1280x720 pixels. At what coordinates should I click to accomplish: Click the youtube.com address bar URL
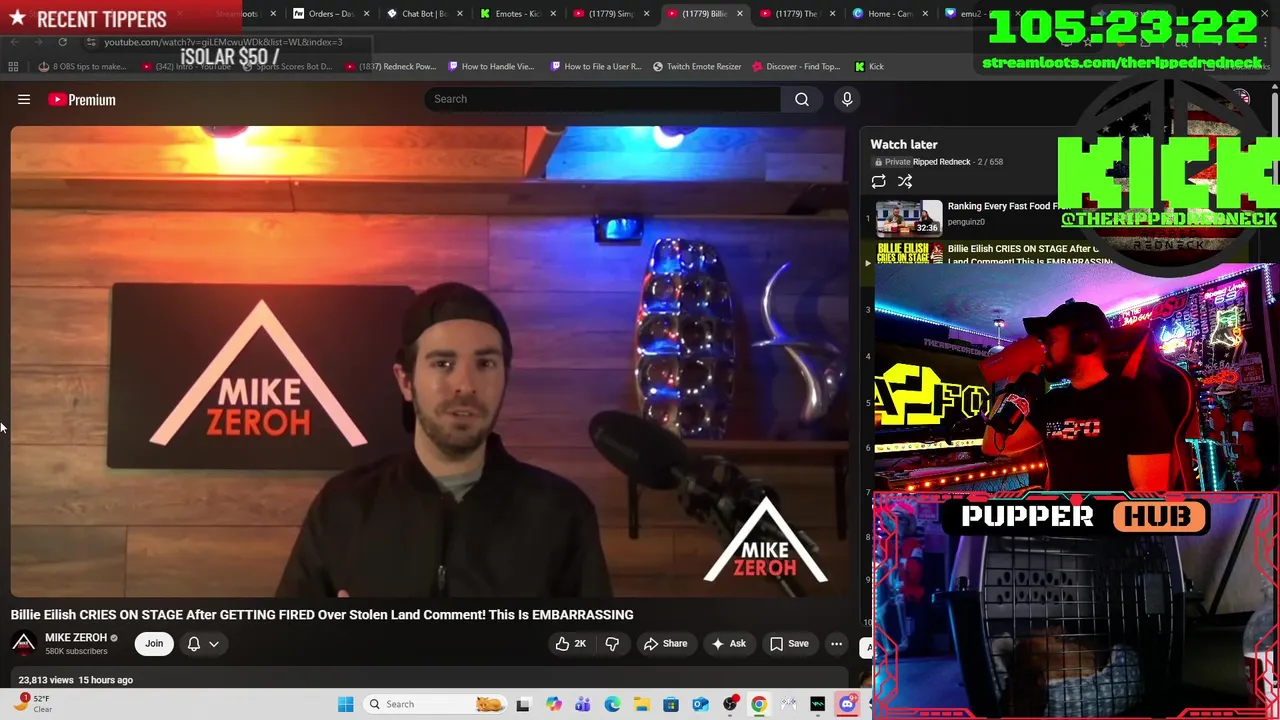tap(223, 42)
